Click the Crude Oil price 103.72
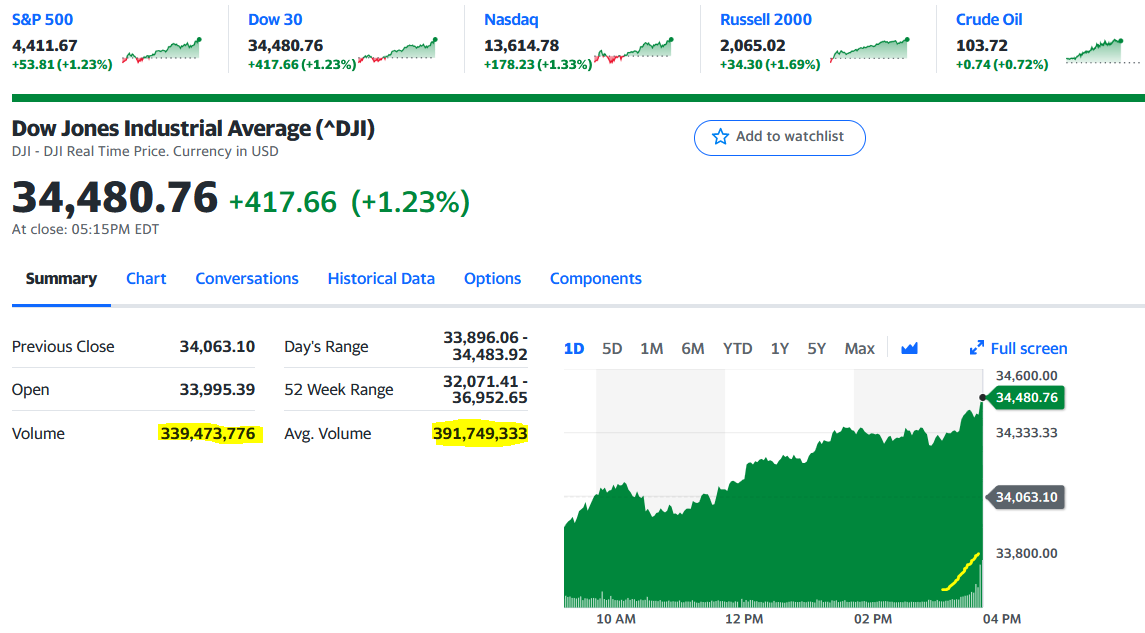Image resolution: width=1145 pixels, height=633 pixels. pyautogui.click(x=981, y=45)
